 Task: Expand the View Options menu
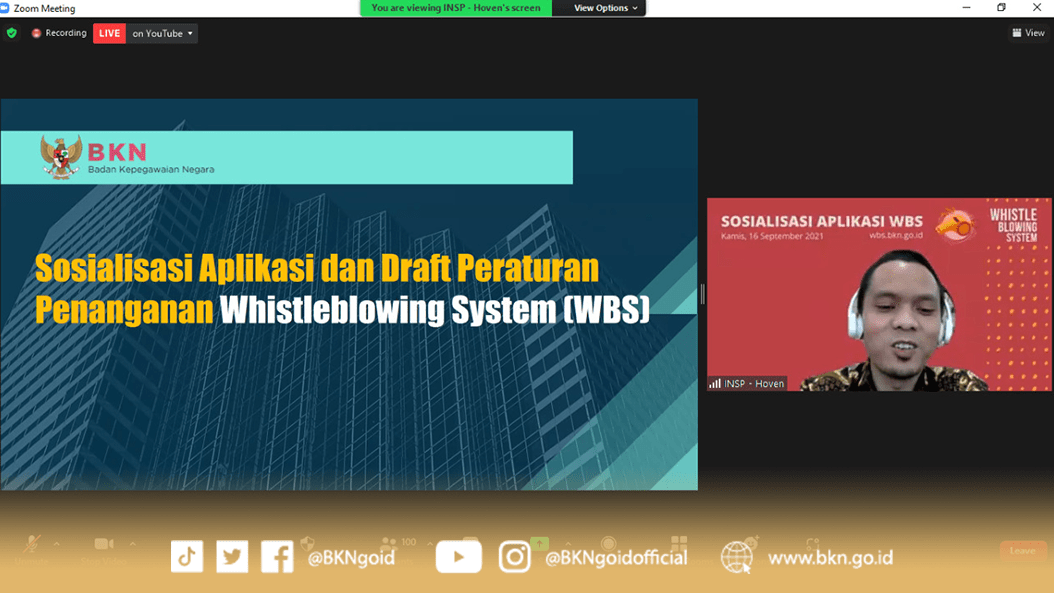tap(605, 8)
